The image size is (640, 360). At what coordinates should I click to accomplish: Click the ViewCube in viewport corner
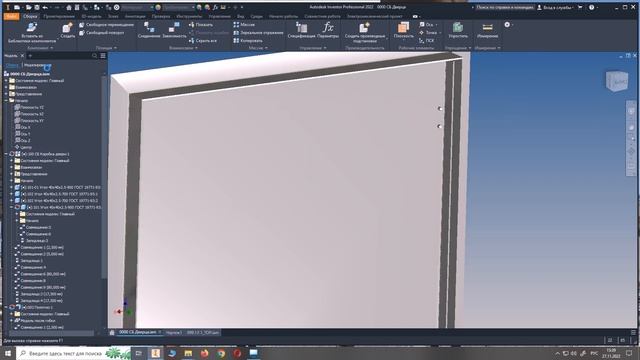click(616, 81)
